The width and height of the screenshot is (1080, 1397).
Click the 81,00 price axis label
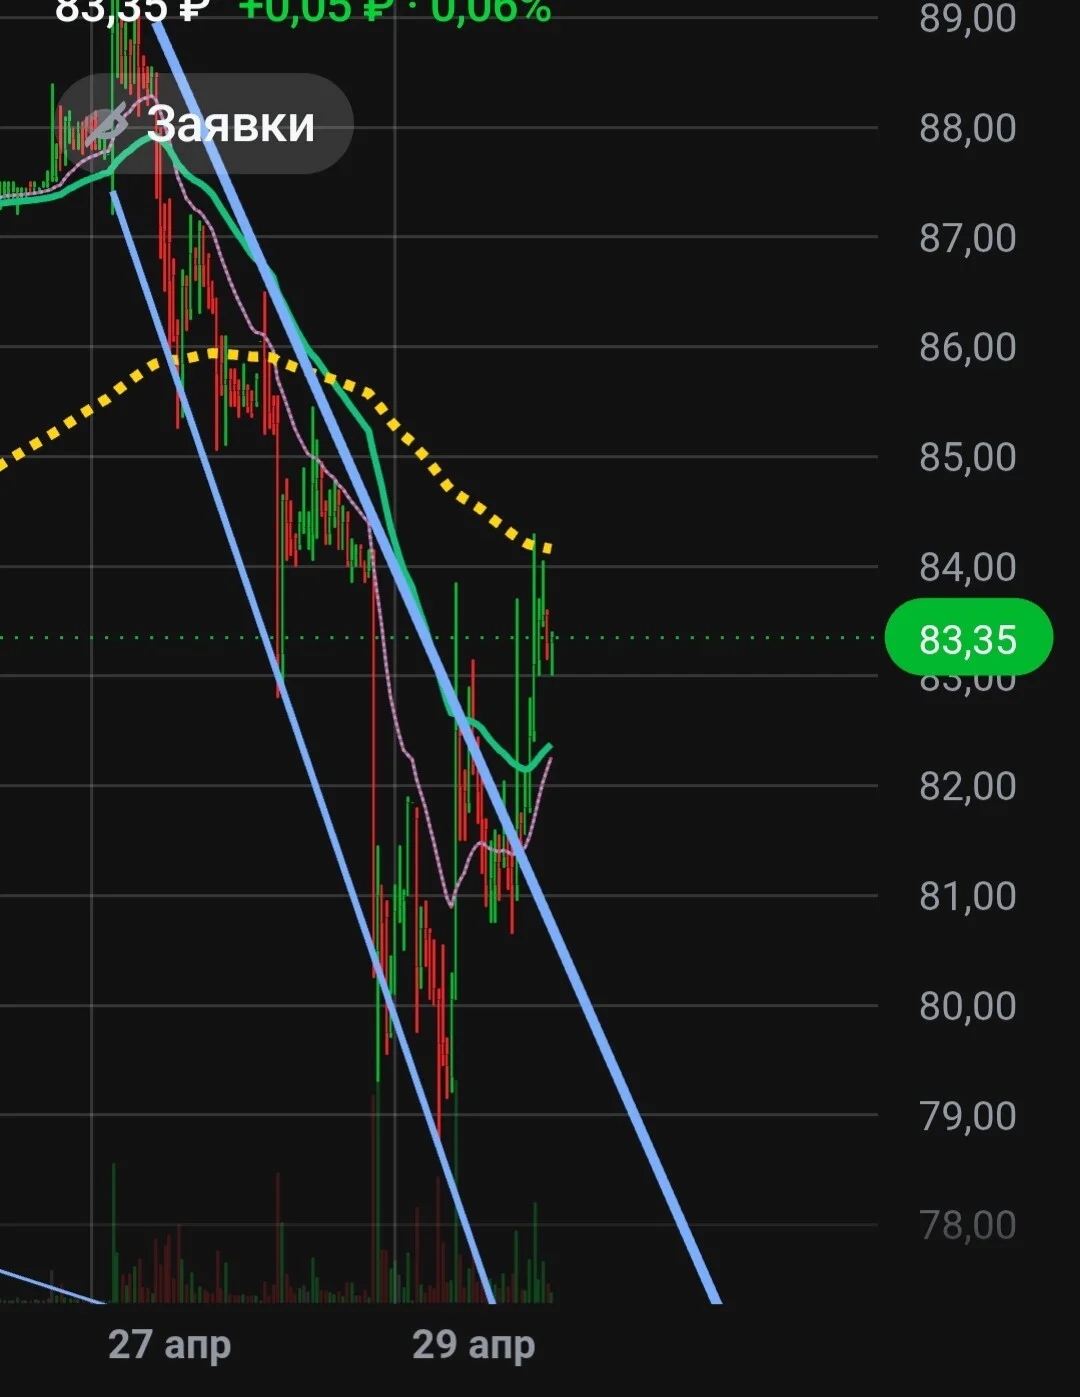point(968,896)
